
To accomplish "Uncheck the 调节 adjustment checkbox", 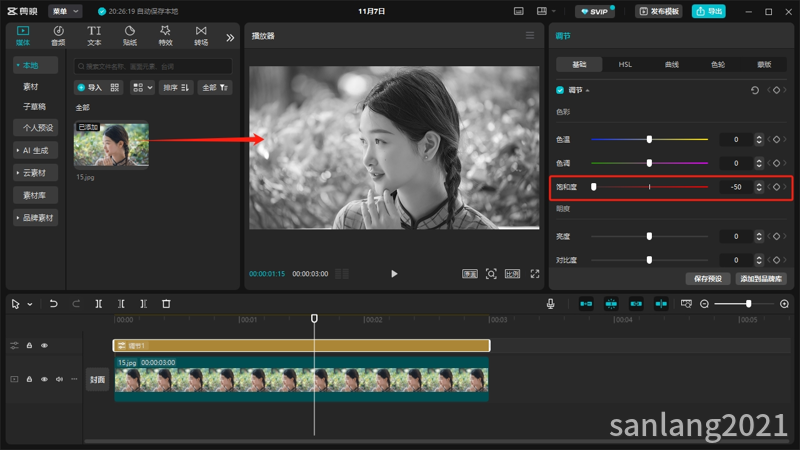I will 560,90.
